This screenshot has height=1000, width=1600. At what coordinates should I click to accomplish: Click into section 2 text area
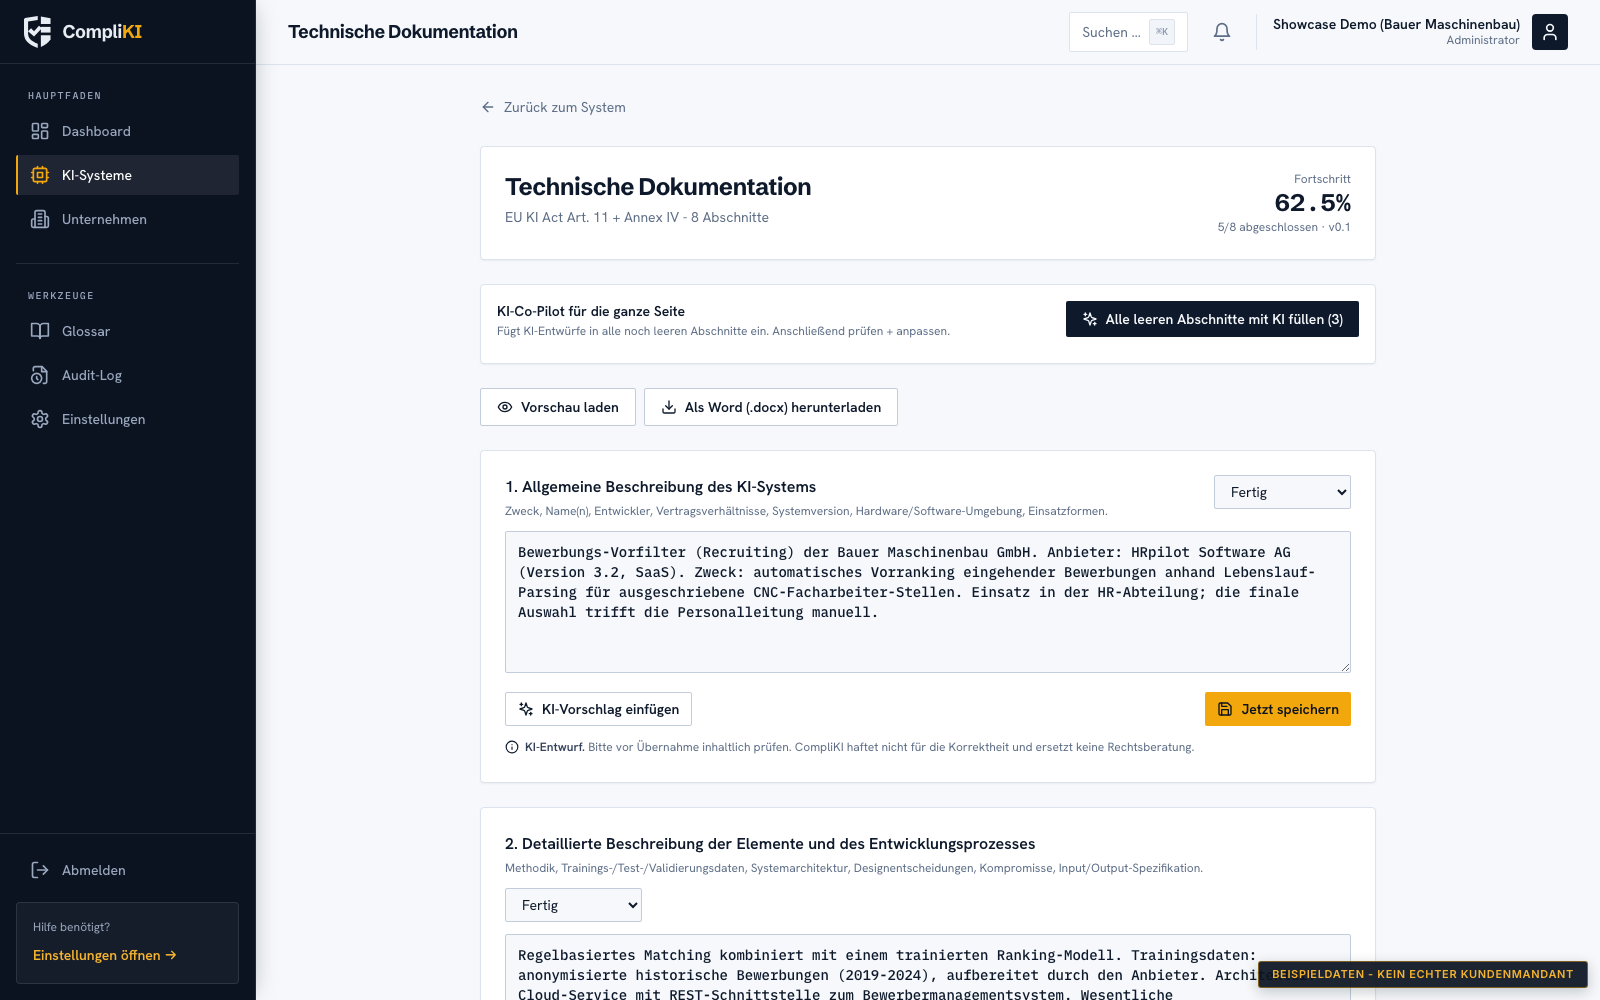928,967
